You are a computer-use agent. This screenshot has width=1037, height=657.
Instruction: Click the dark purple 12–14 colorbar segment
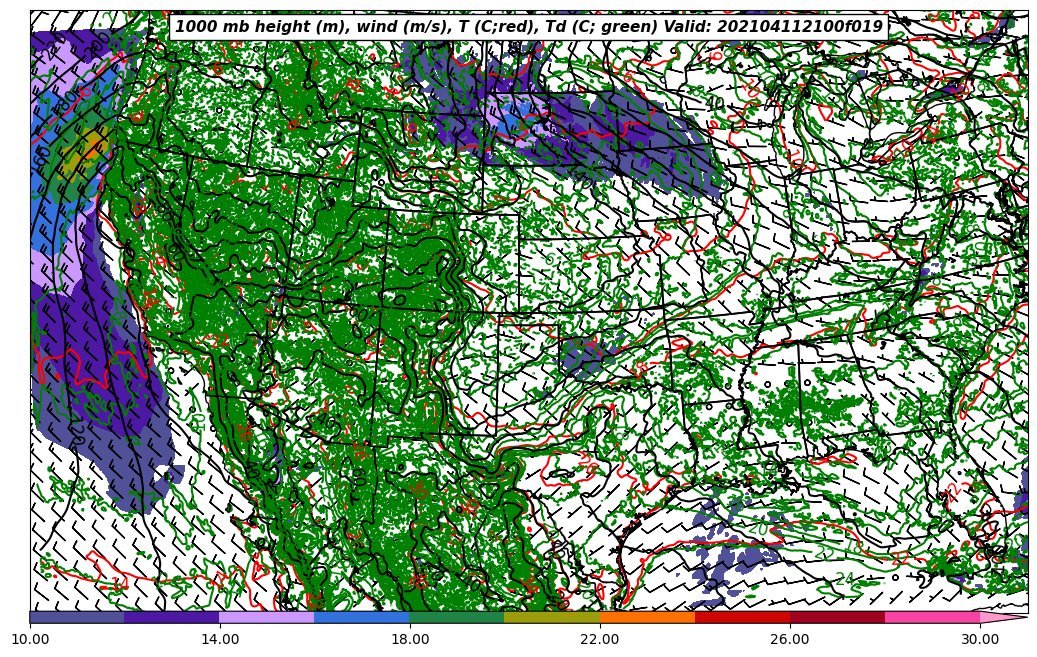(172, 617)
